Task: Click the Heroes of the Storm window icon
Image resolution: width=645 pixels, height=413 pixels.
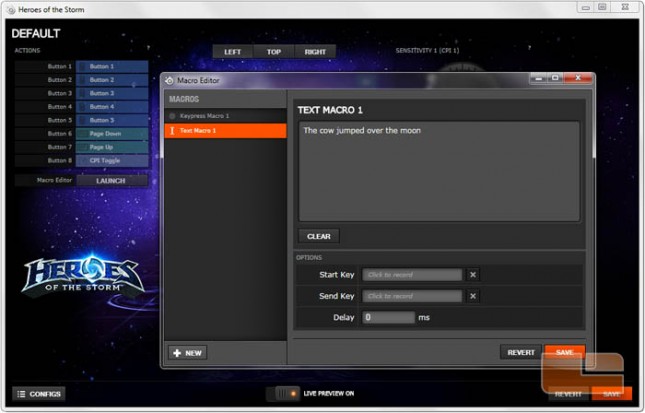Action: point(11,10)
